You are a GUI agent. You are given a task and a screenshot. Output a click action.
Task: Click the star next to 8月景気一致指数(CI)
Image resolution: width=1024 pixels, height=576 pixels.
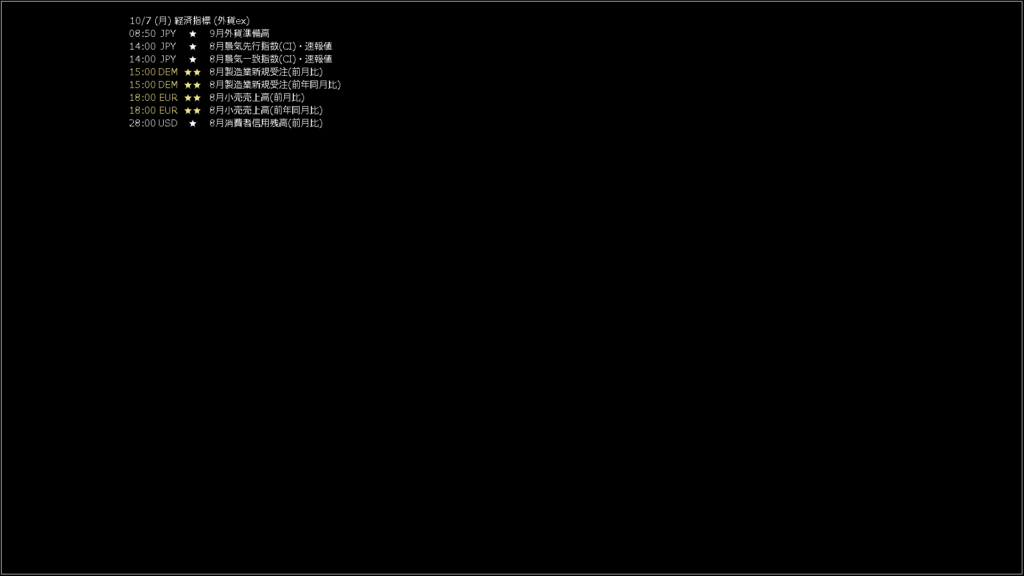193,59
